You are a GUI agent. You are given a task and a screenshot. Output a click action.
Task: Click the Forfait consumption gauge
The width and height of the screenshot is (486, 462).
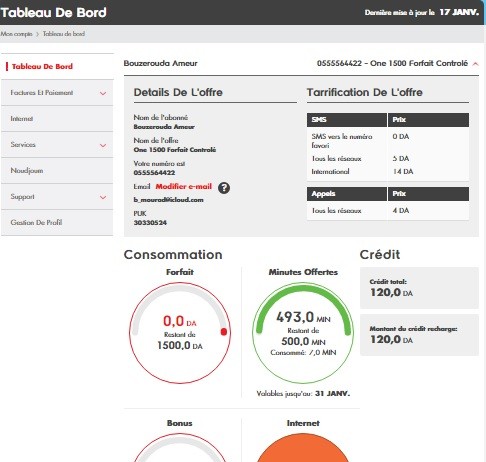[x=180, y=333]
